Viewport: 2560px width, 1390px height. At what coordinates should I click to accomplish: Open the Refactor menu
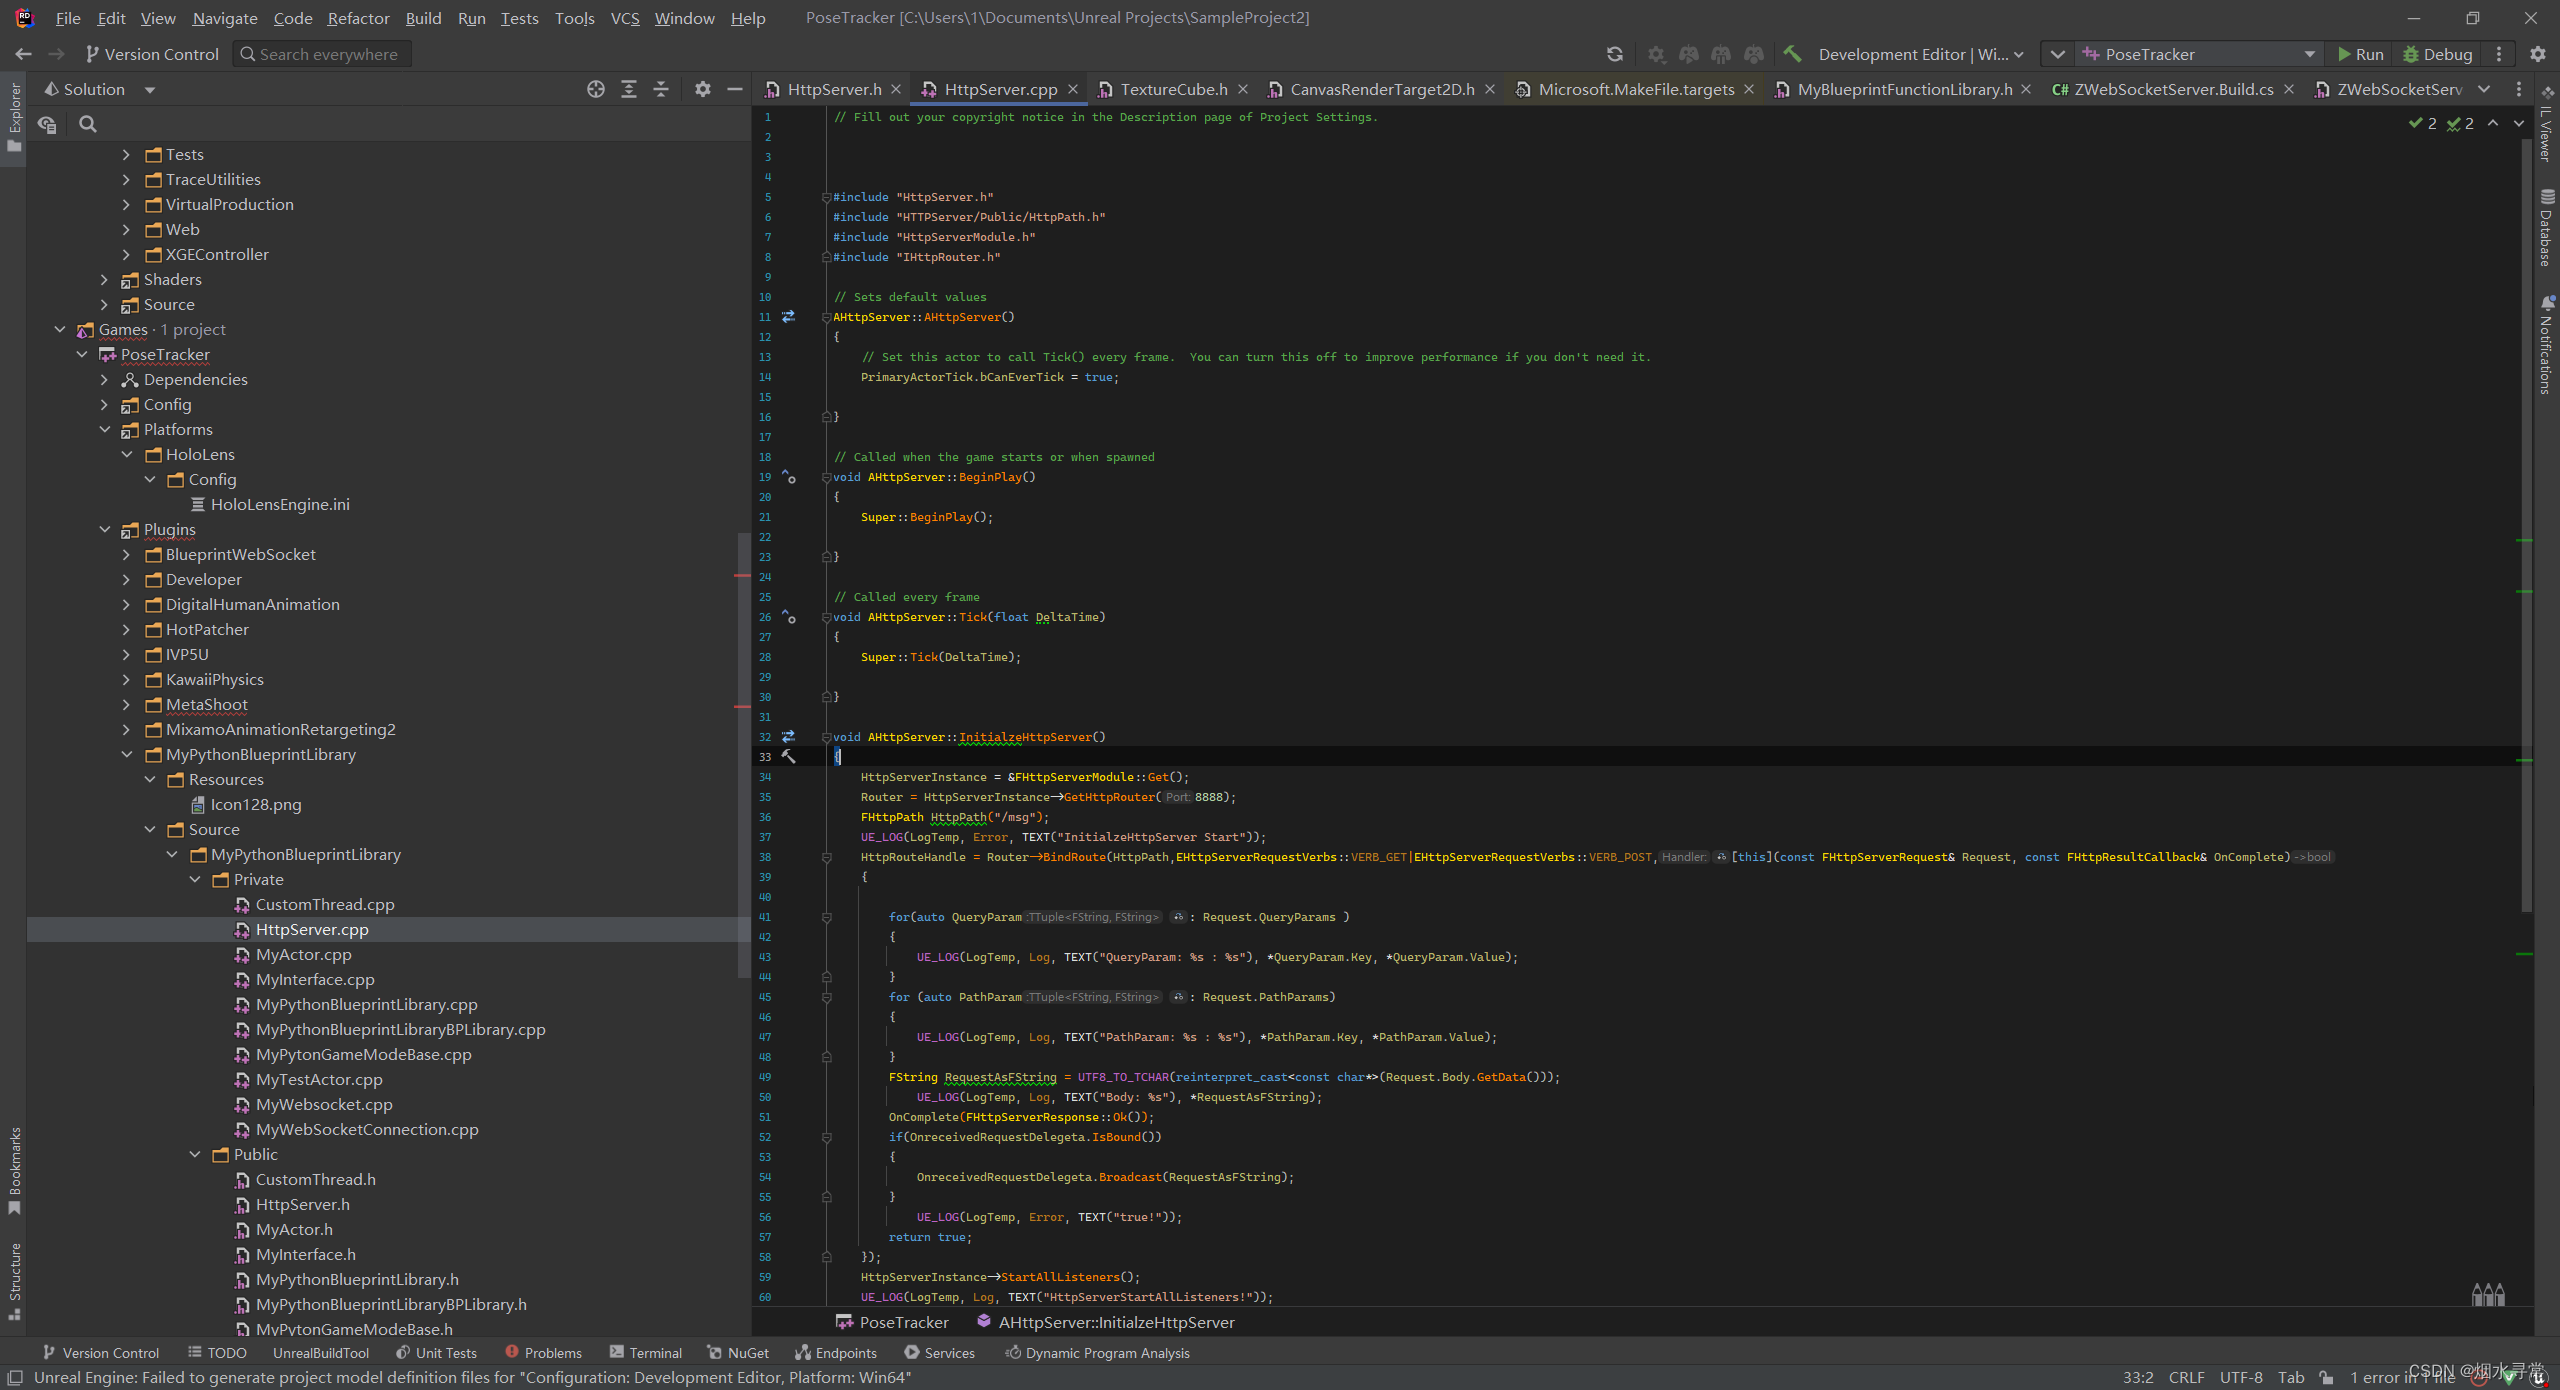[358, 18]
